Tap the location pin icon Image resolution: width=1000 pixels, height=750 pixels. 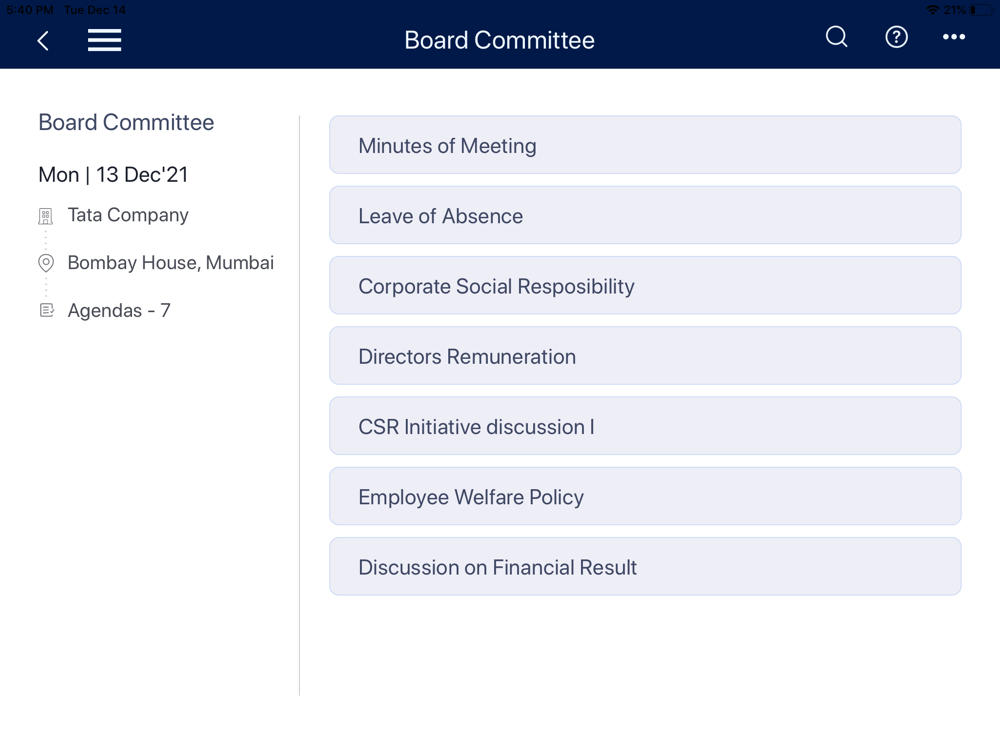pos(46,263)
